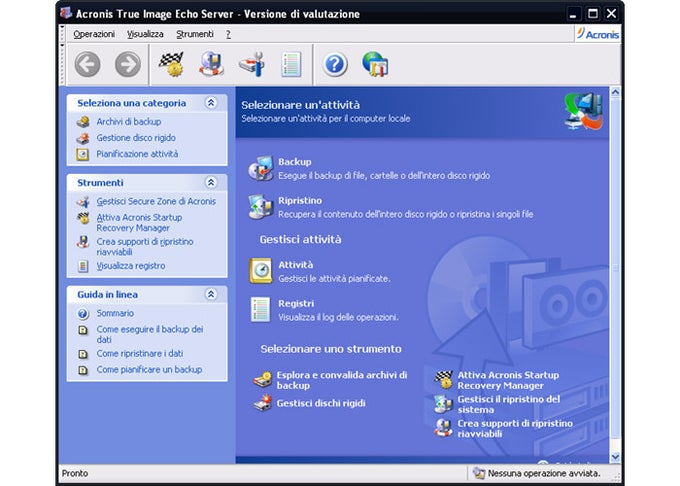Click the Archivi di backup sidebar icon
Screen dimensions: 680x486
pyautogui.click(x=83, y=122)
